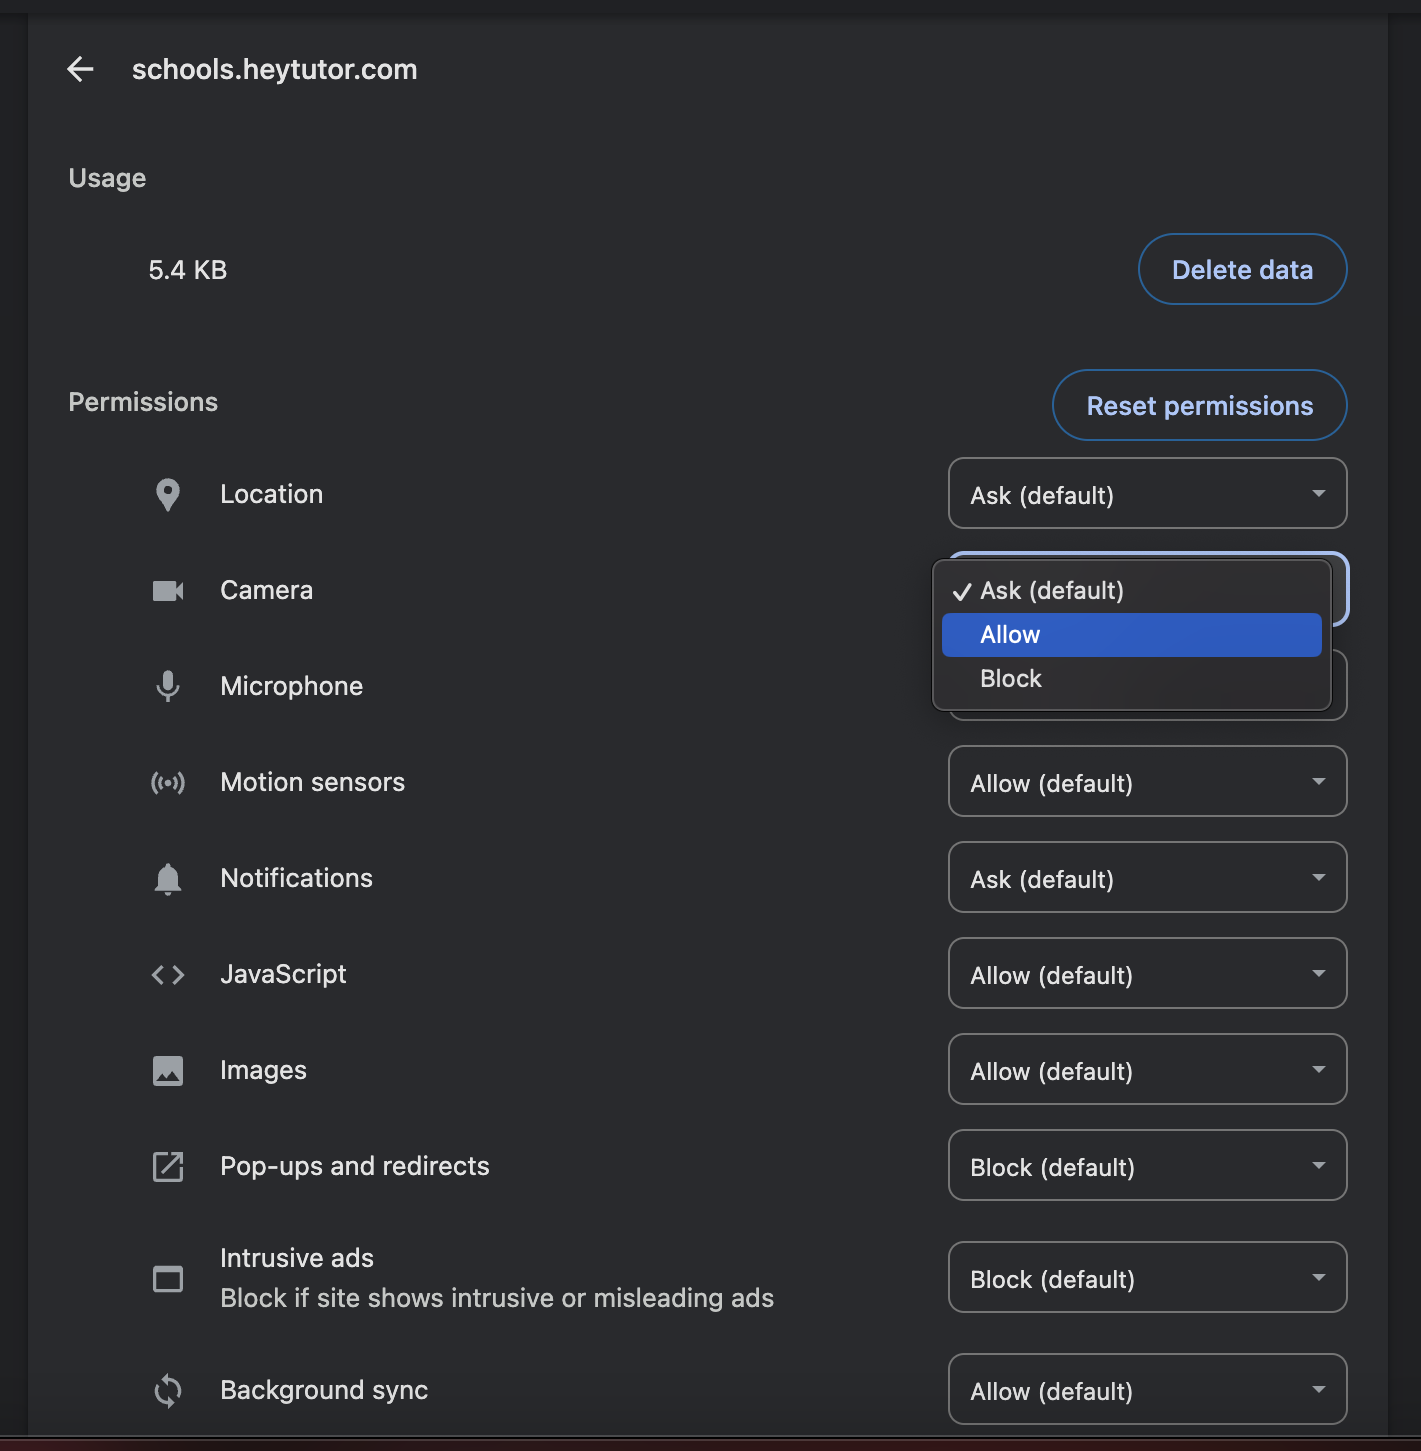The image size is (1421, 1451).
Task: Click the Location label
Action: [x=271, y=494]
